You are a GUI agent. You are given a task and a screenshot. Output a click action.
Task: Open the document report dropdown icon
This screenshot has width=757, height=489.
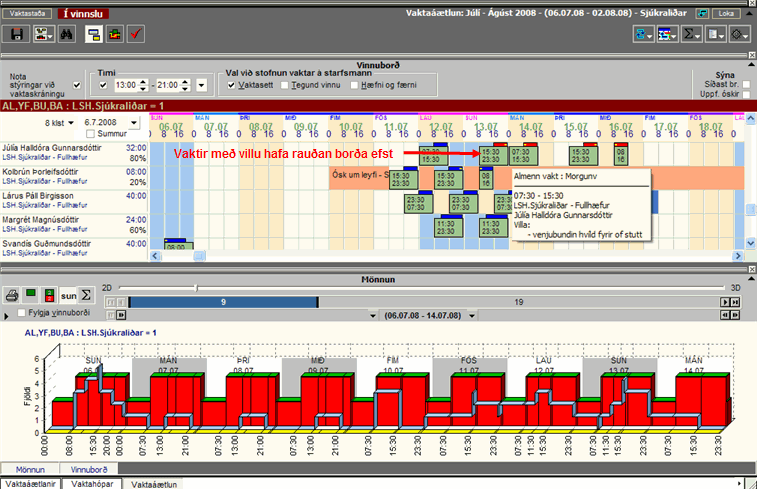[715, 34]
